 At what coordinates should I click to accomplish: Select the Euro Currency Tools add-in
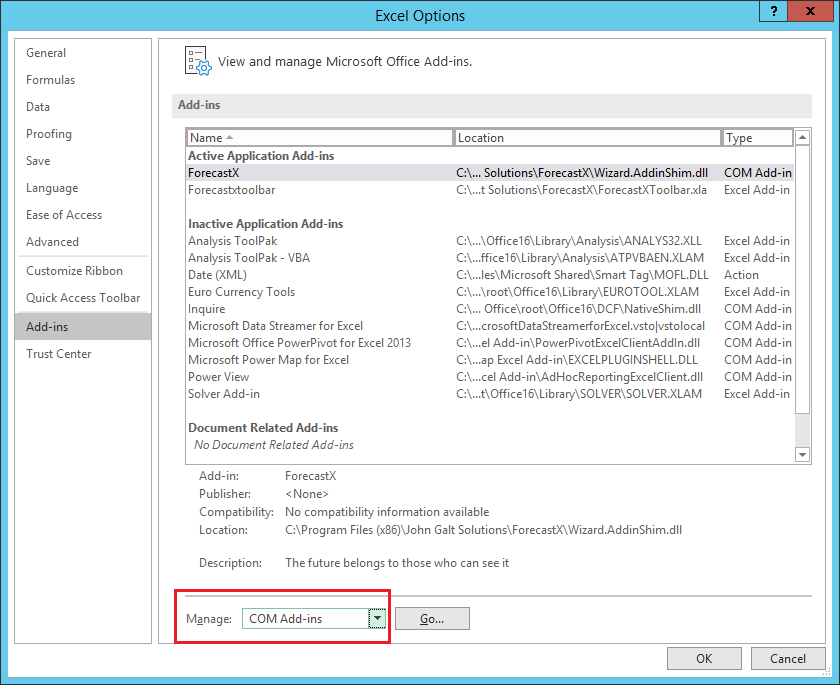300,291
